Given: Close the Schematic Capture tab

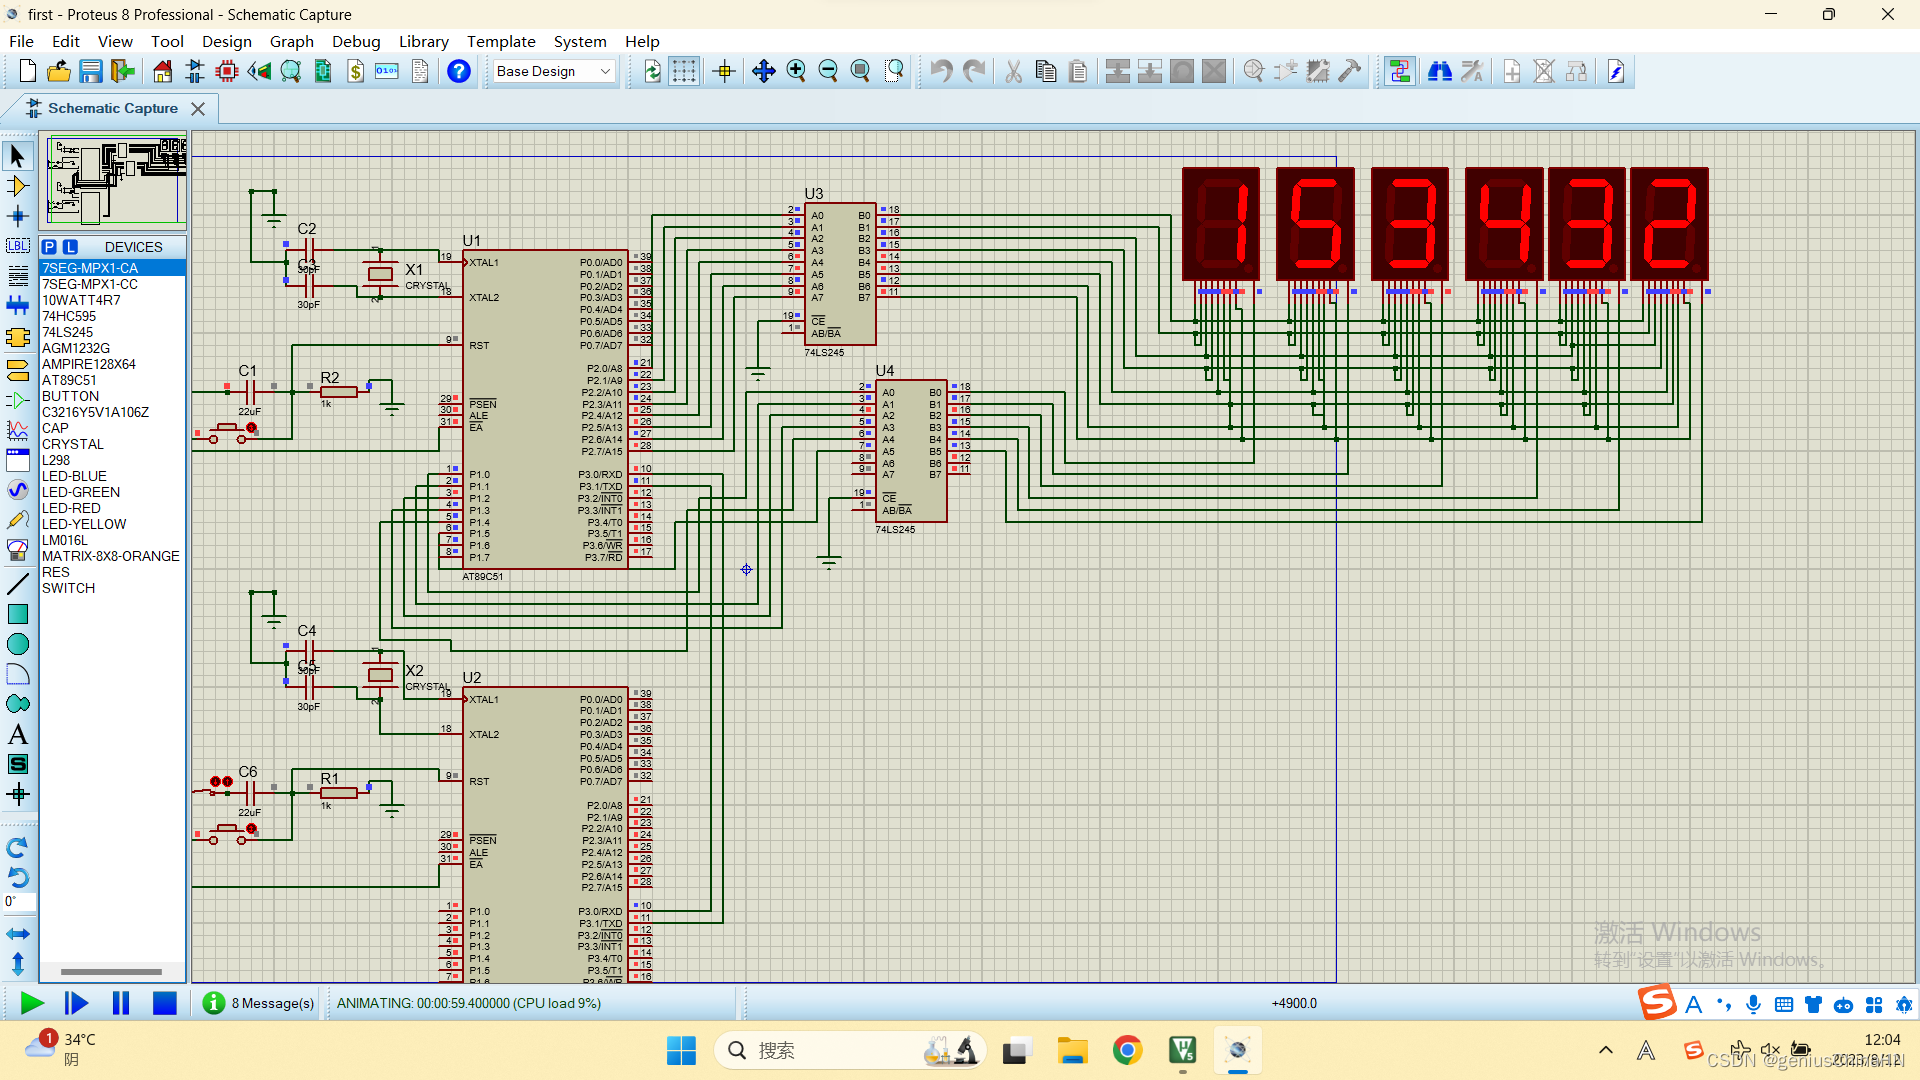Looking at the screenshot, I should point(198,109).
